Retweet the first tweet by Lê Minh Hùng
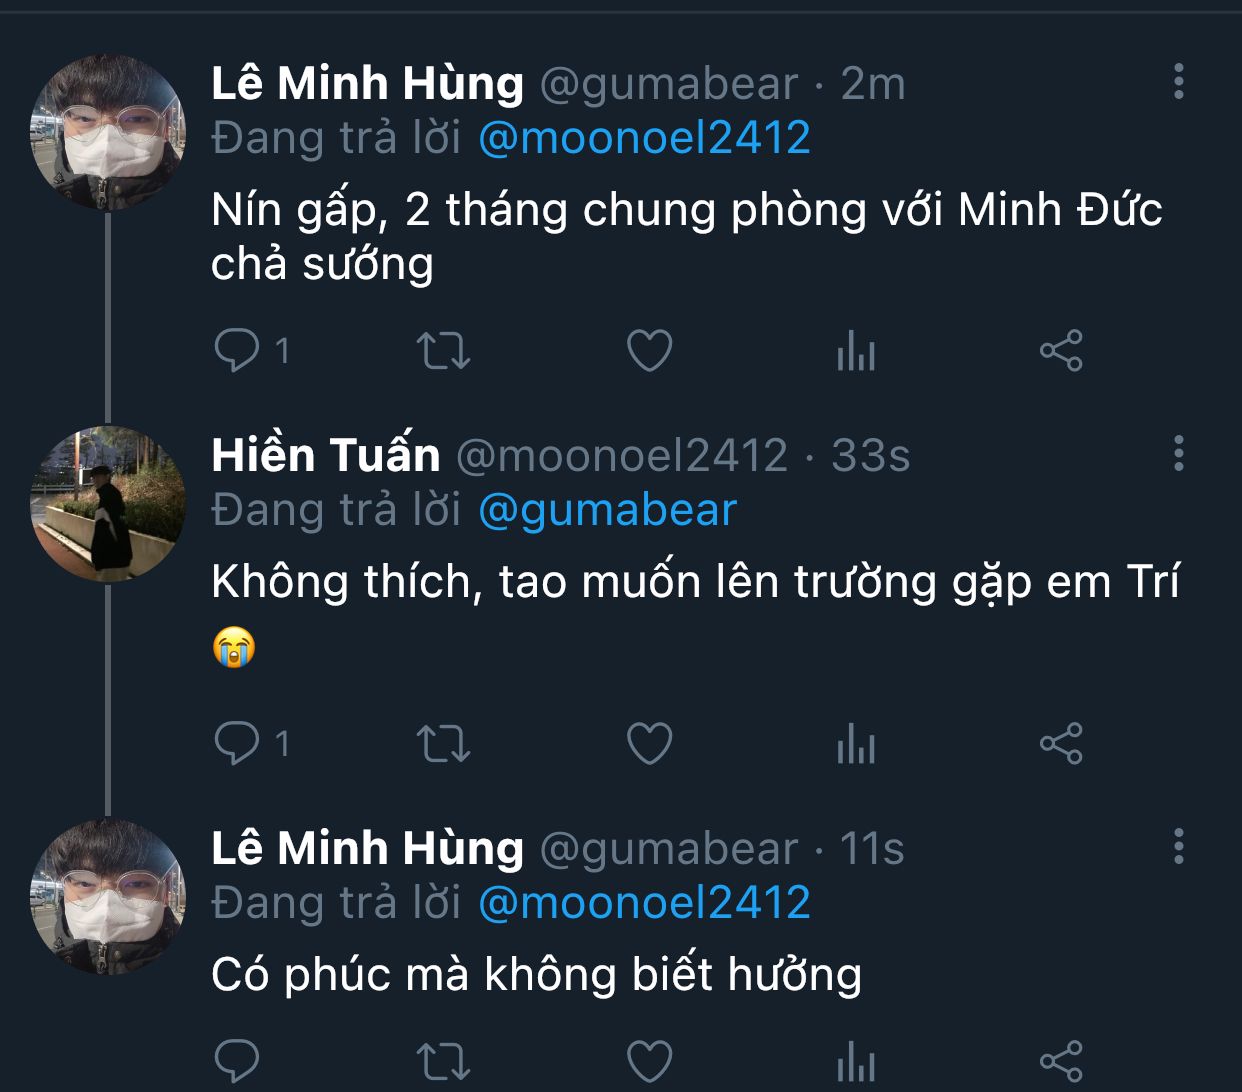This screenshot has width=1242, height=1092. pyautogui.click(x=442, y=351)
